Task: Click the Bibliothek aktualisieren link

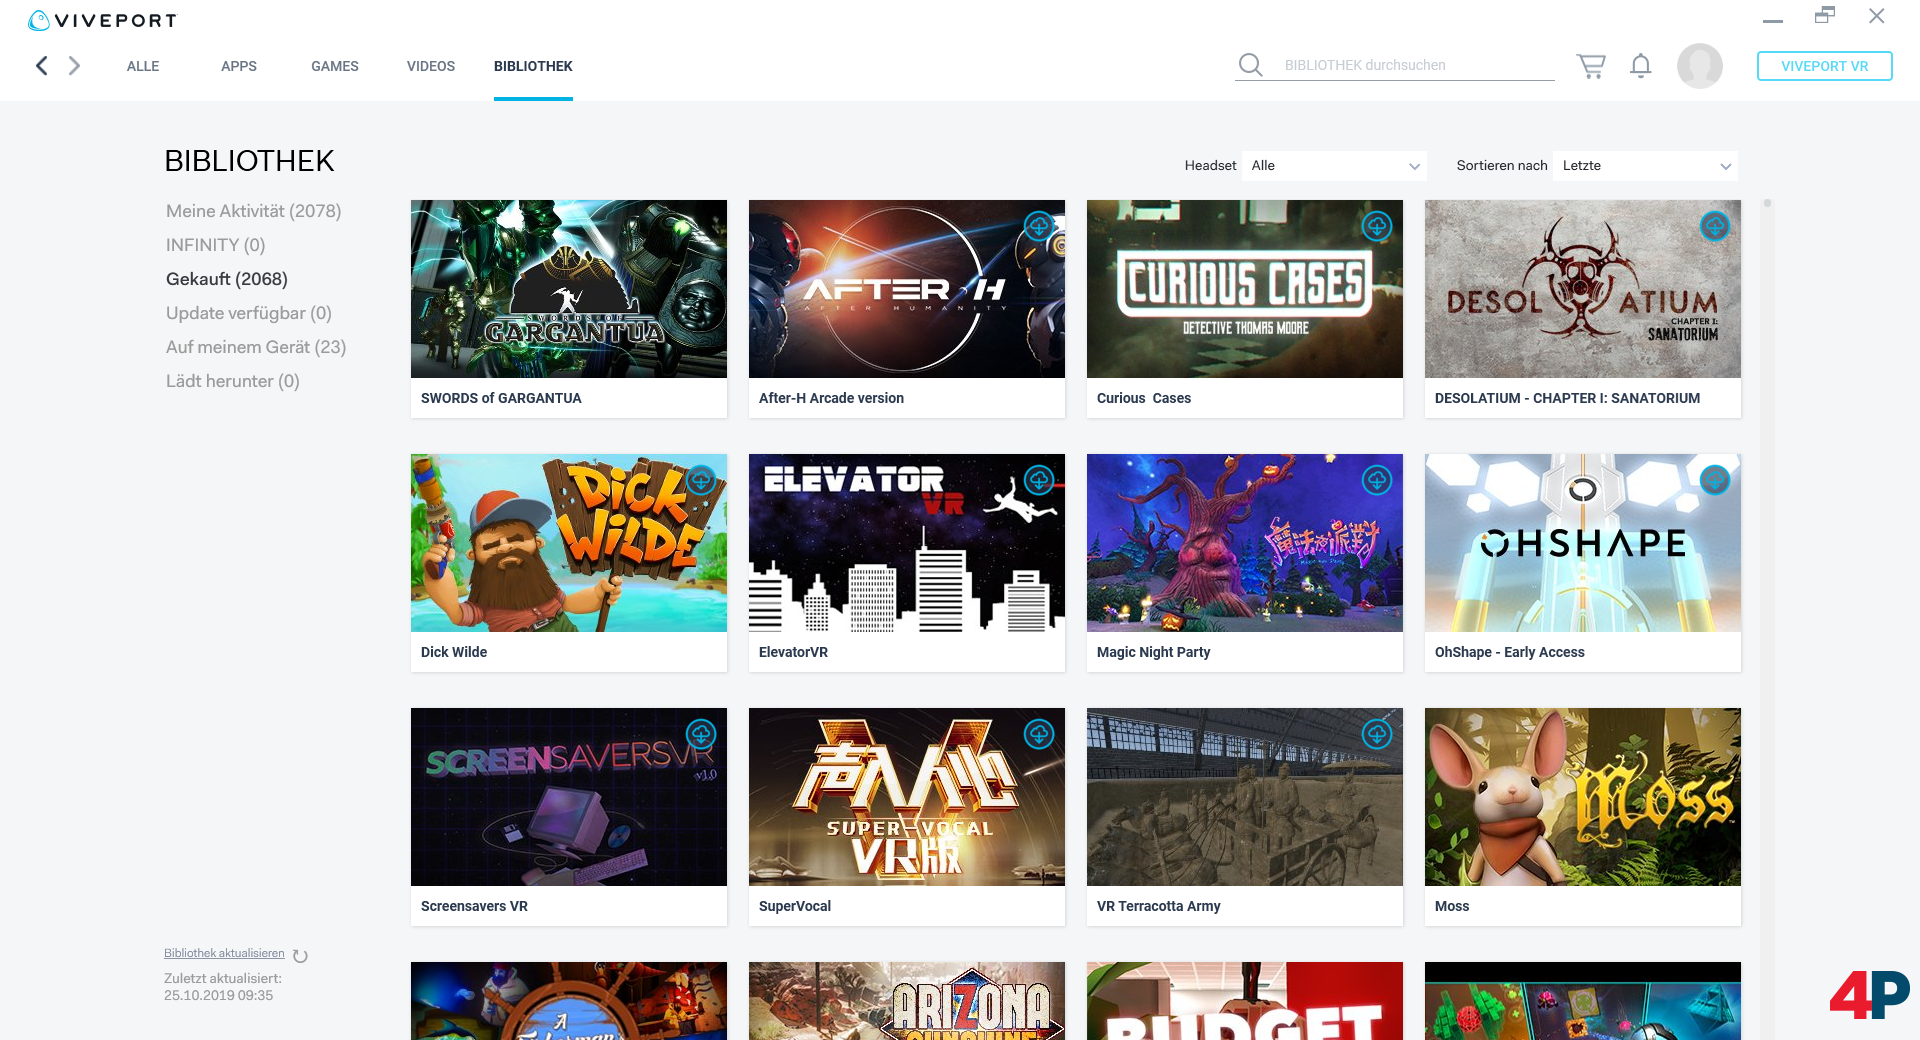Action: coord(224,953)
